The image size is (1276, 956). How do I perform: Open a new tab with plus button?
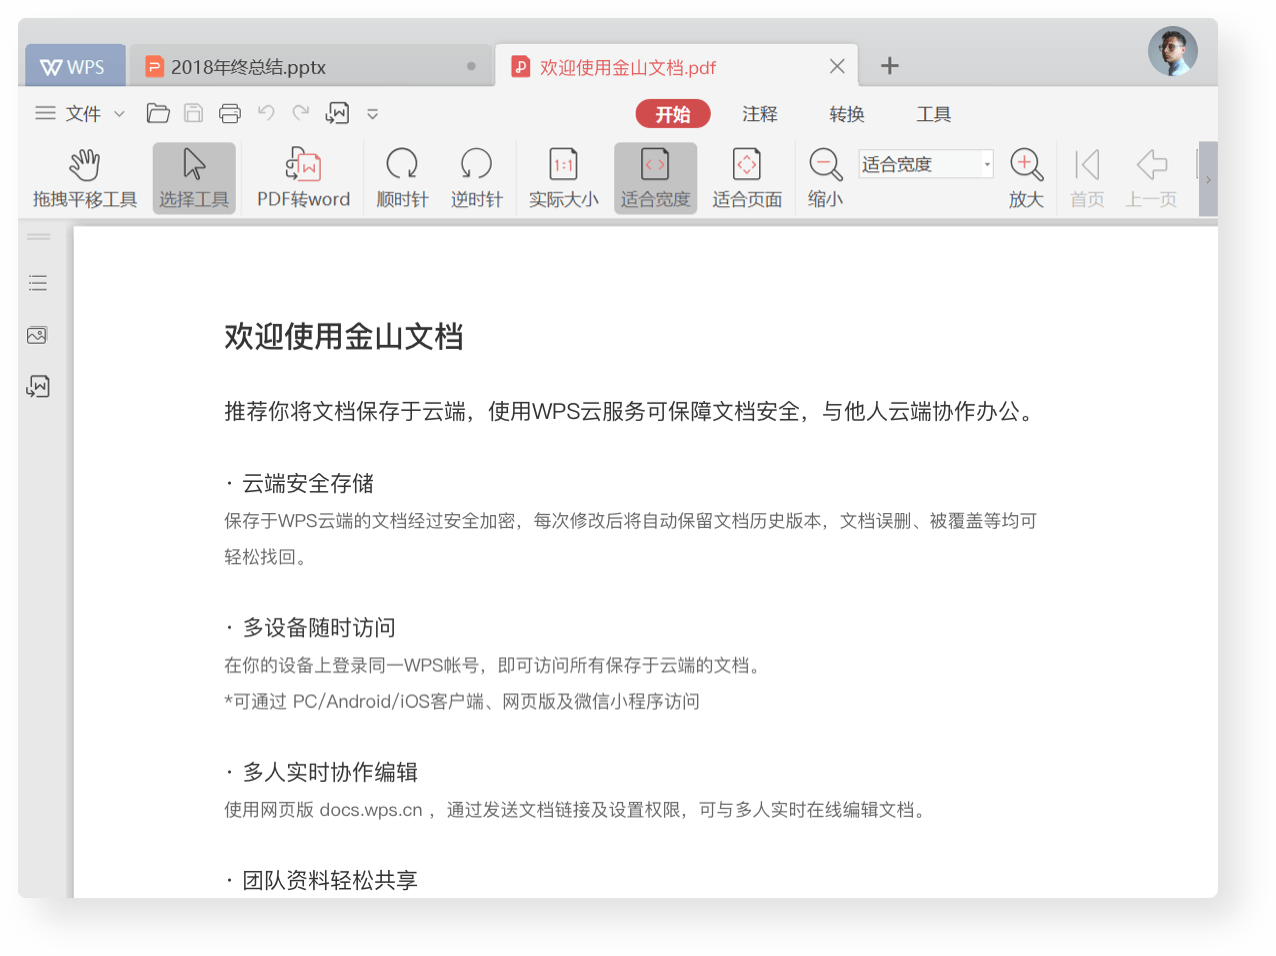click(889, 66)
